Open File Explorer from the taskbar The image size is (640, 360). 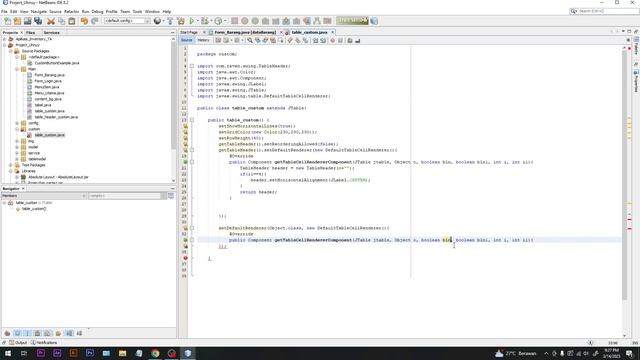click(x=122, y=353)
